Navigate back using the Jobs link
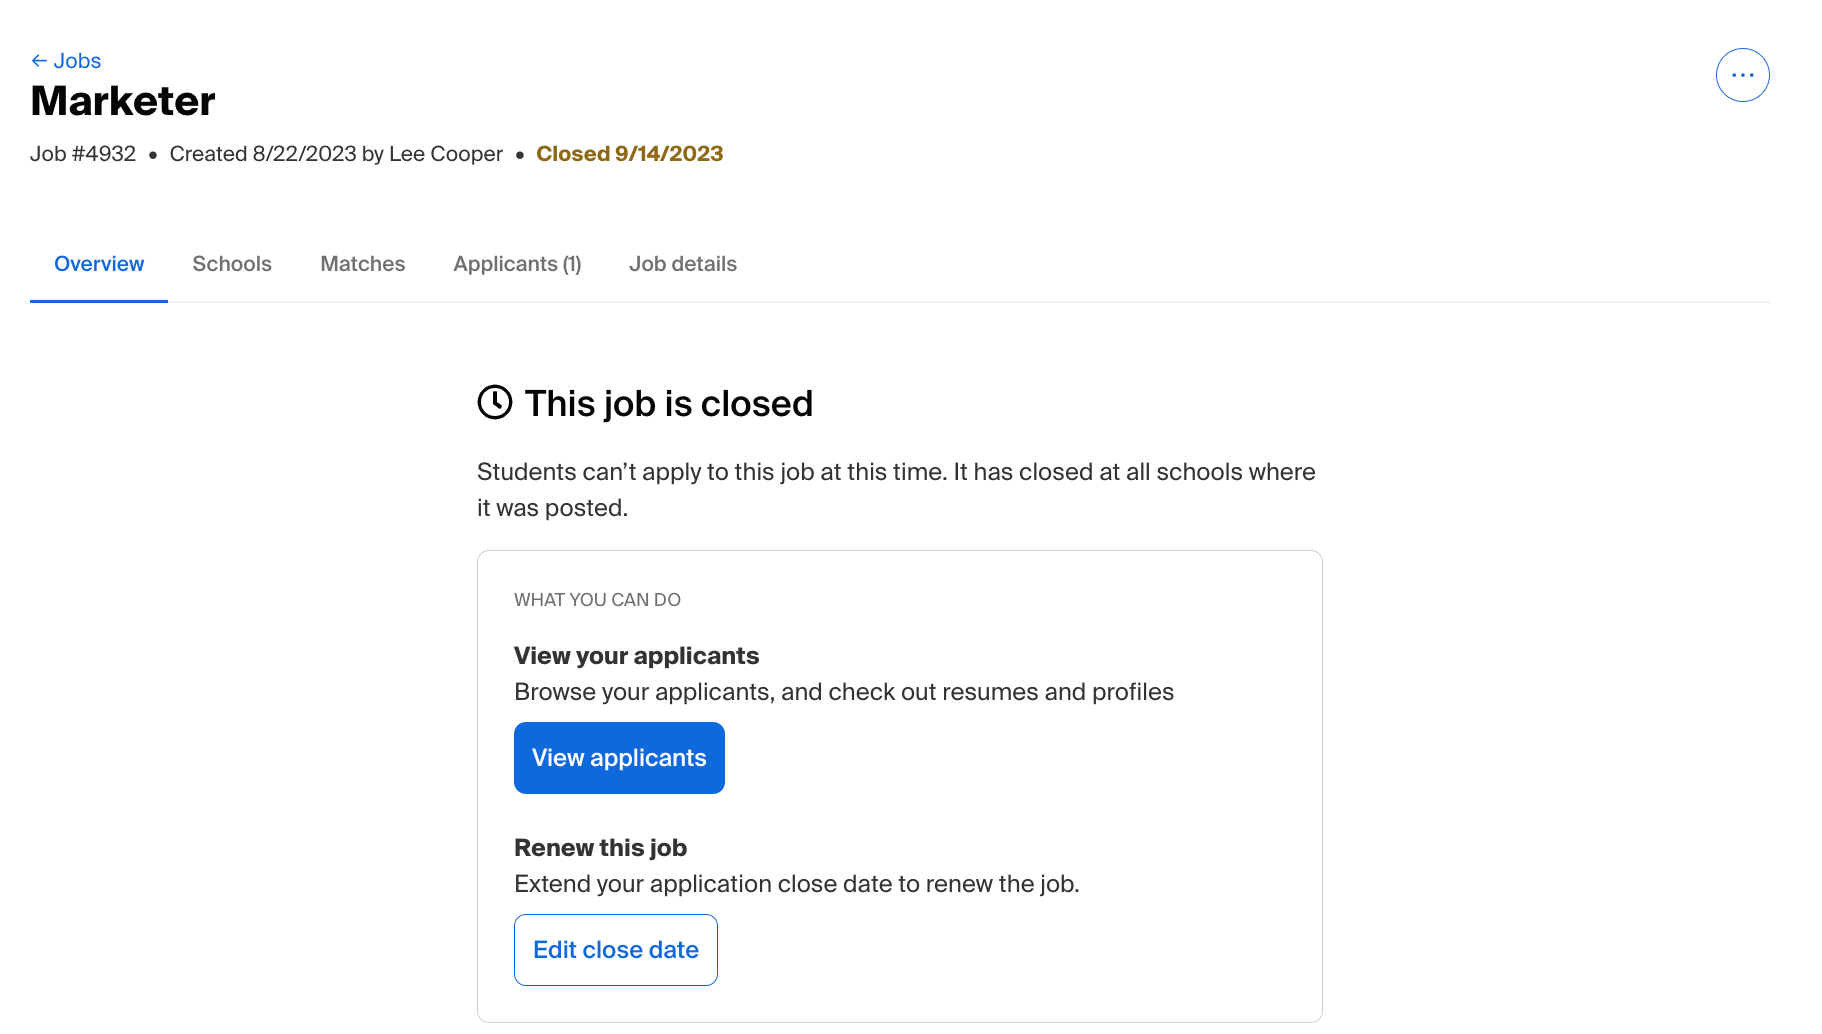The height and width of the screenshot is (1034, 1822). coord(77,60)
